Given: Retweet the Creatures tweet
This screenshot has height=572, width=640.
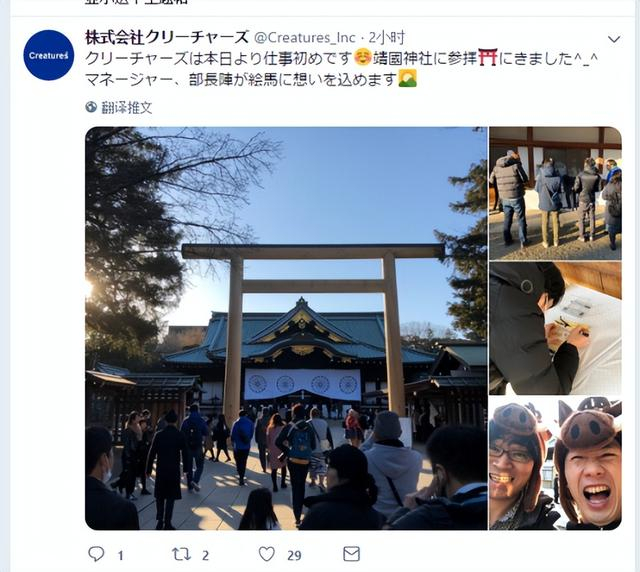Looking at the screenshot, I should [181, 554].
